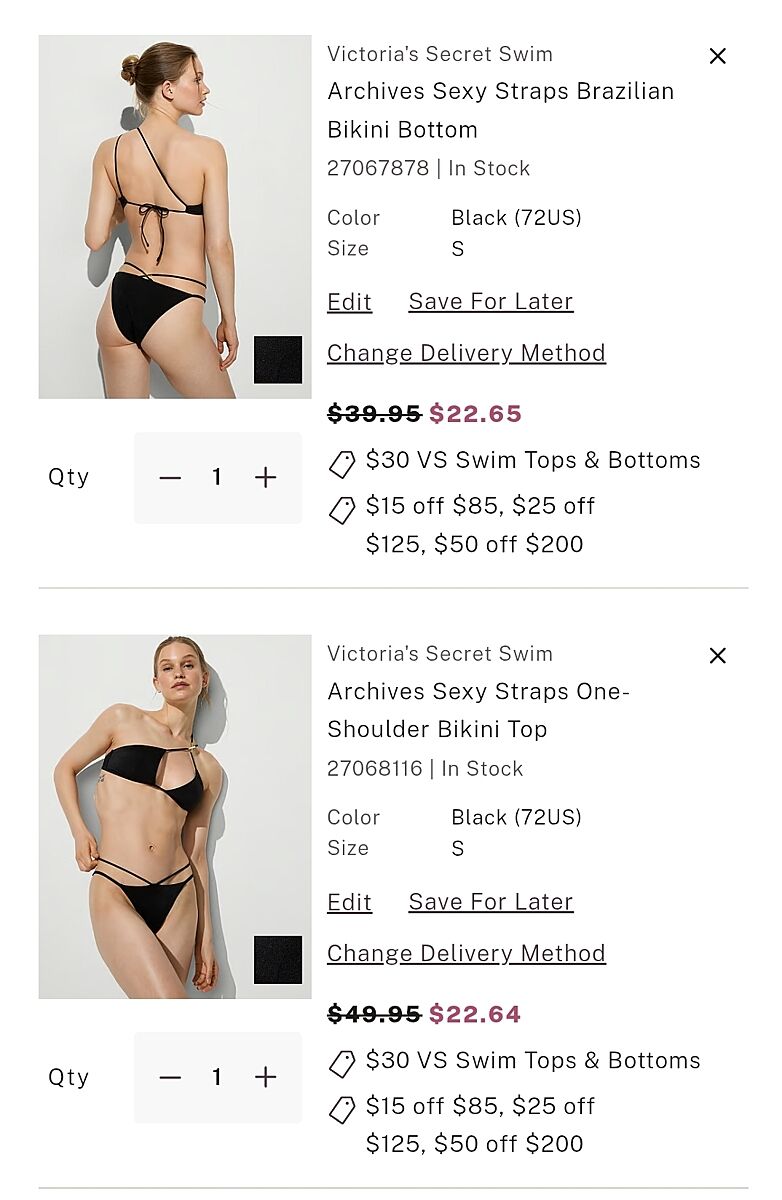Decrease quantity of Brazilian Bikini Bottom
This screenshot has height=1200, width=782.
(x=170, y=478)
